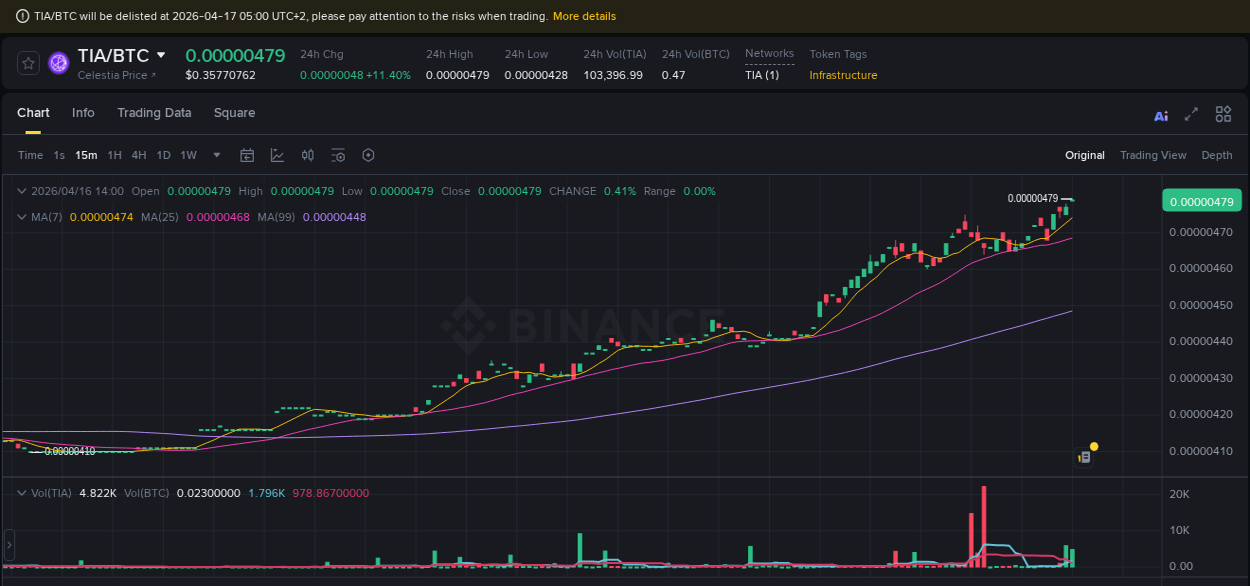Expand more time intervals dropdown

tap(217, 155)
